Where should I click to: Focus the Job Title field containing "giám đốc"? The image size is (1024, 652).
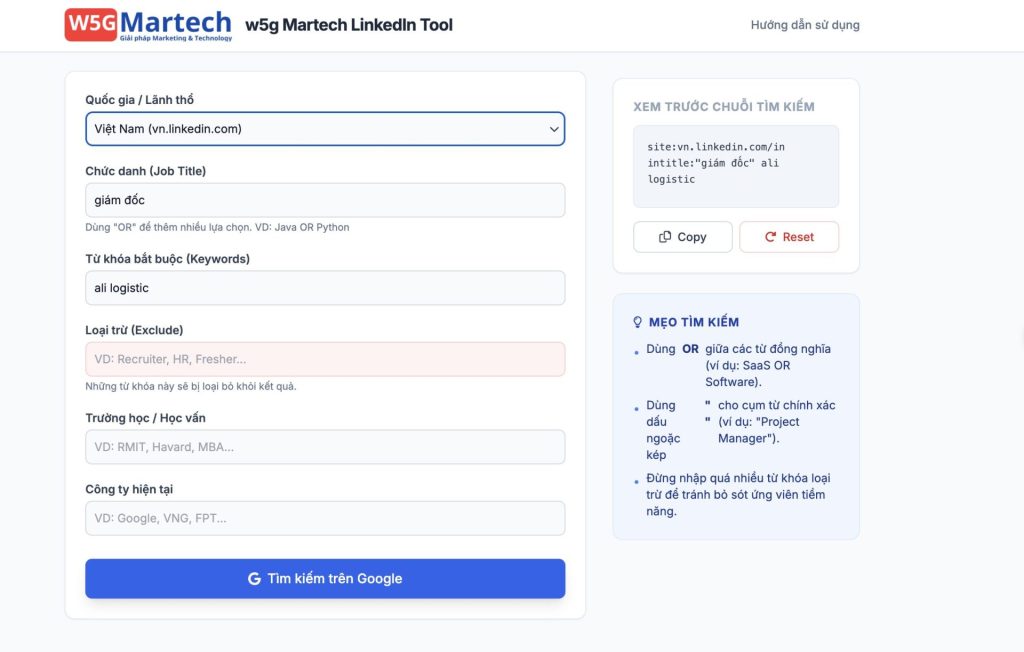[x=325, y=200]
